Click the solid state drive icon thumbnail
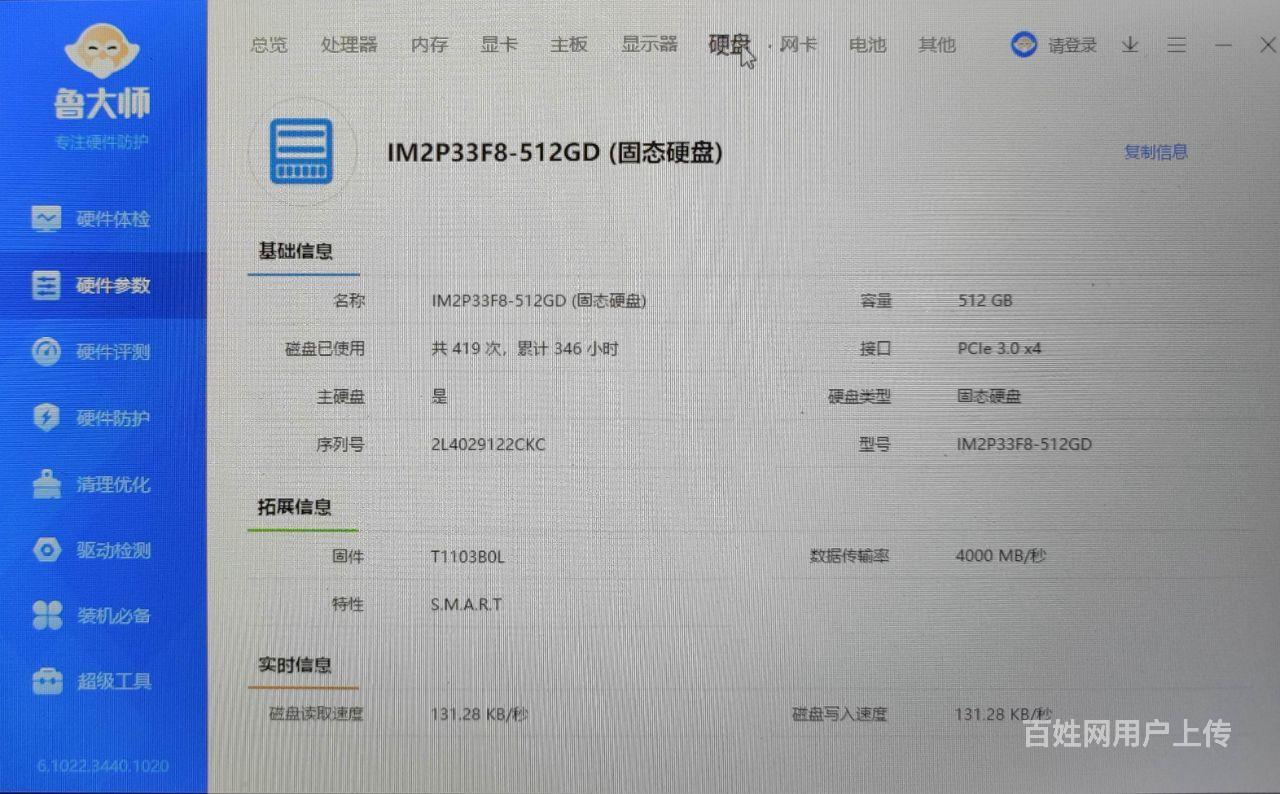1280x794 pixels. coord(301,152)
